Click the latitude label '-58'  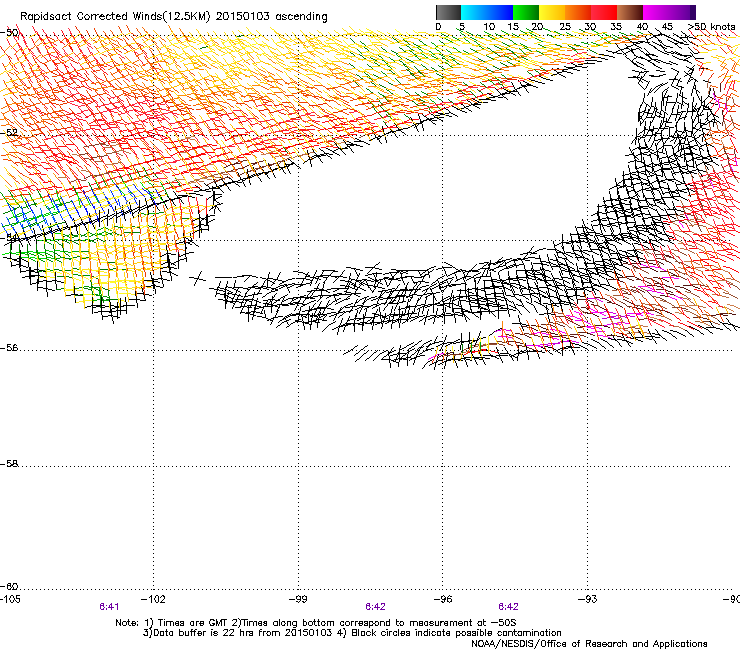(x=9, y=464)
